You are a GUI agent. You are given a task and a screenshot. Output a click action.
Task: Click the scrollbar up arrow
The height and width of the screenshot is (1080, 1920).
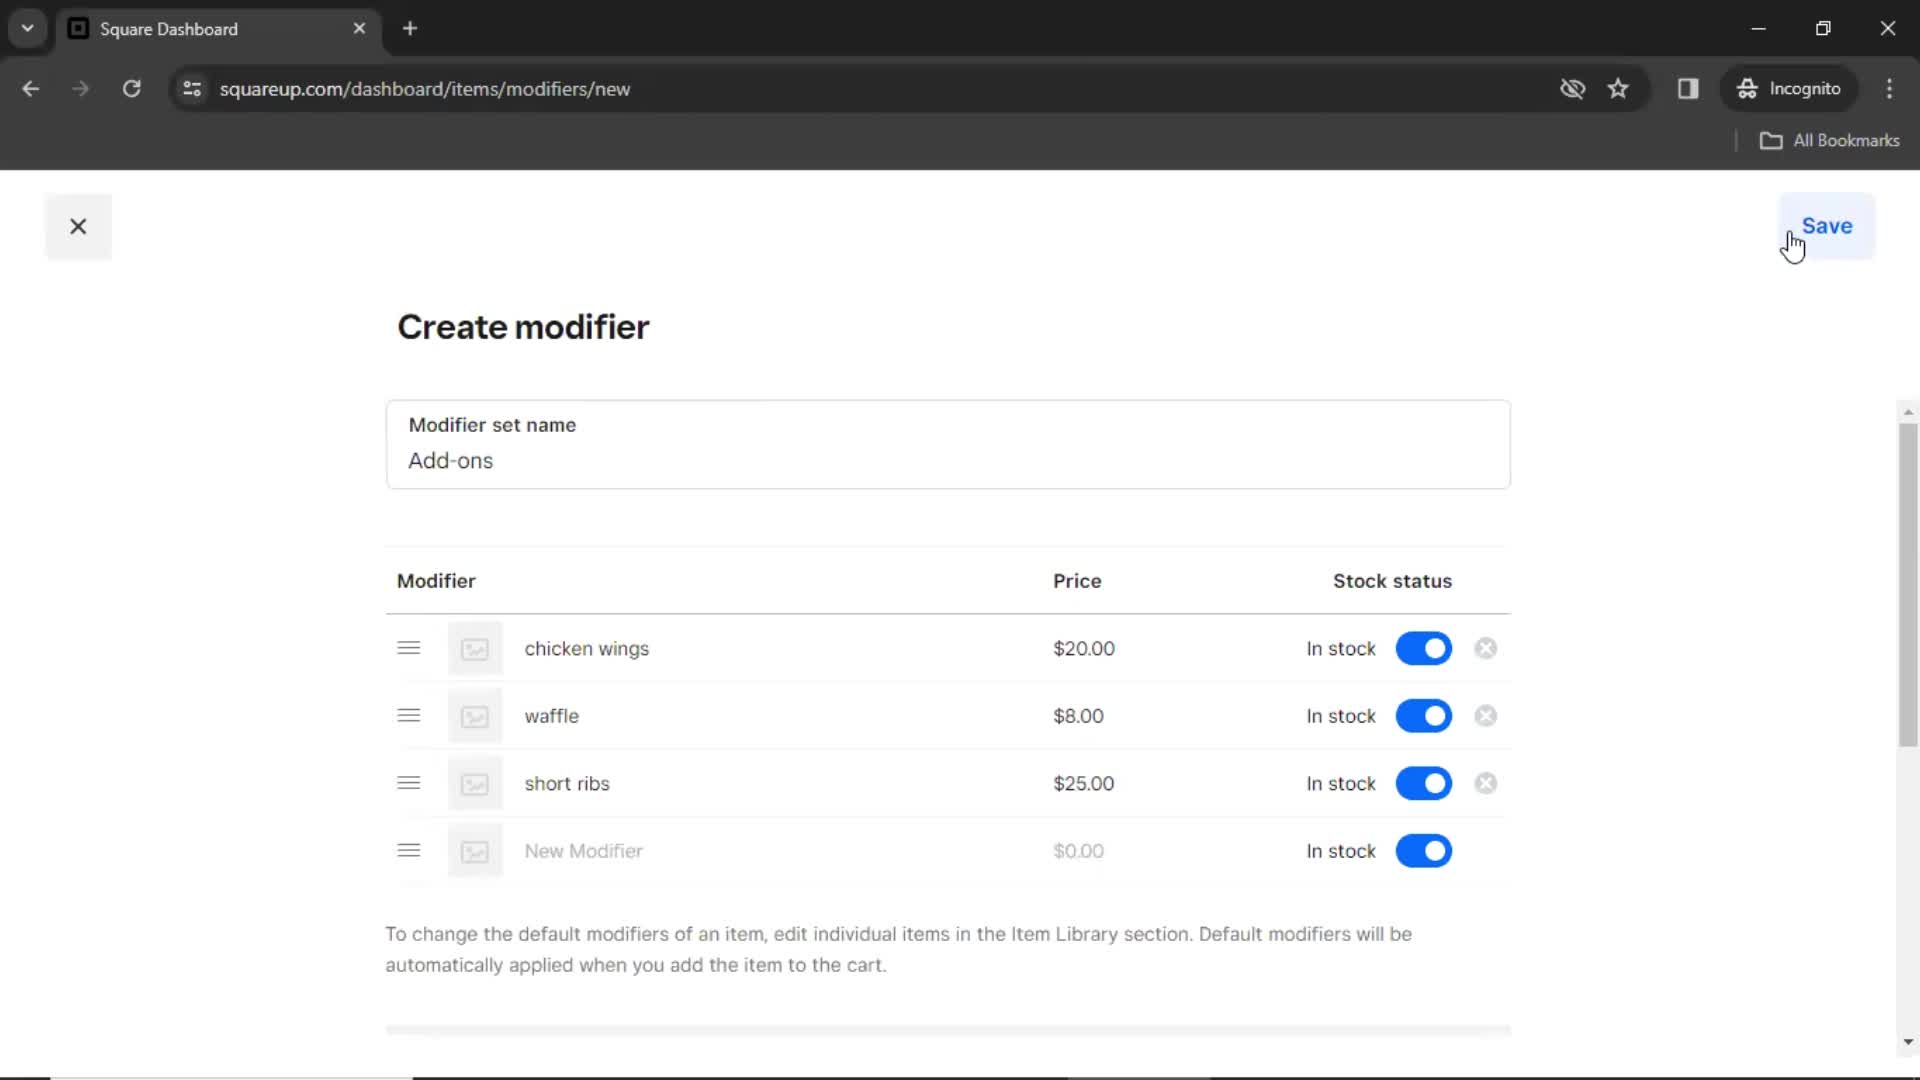1908,412
